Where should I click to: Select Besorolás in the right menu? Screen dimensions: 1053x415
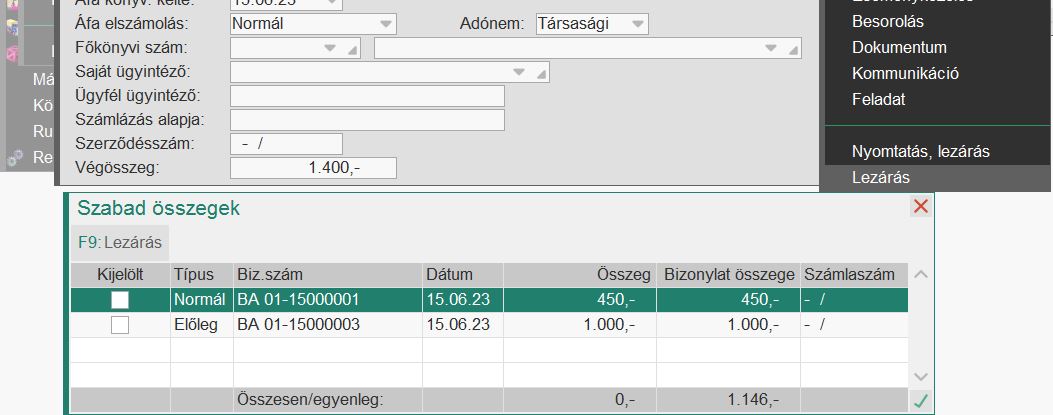[x=888, y=21]
